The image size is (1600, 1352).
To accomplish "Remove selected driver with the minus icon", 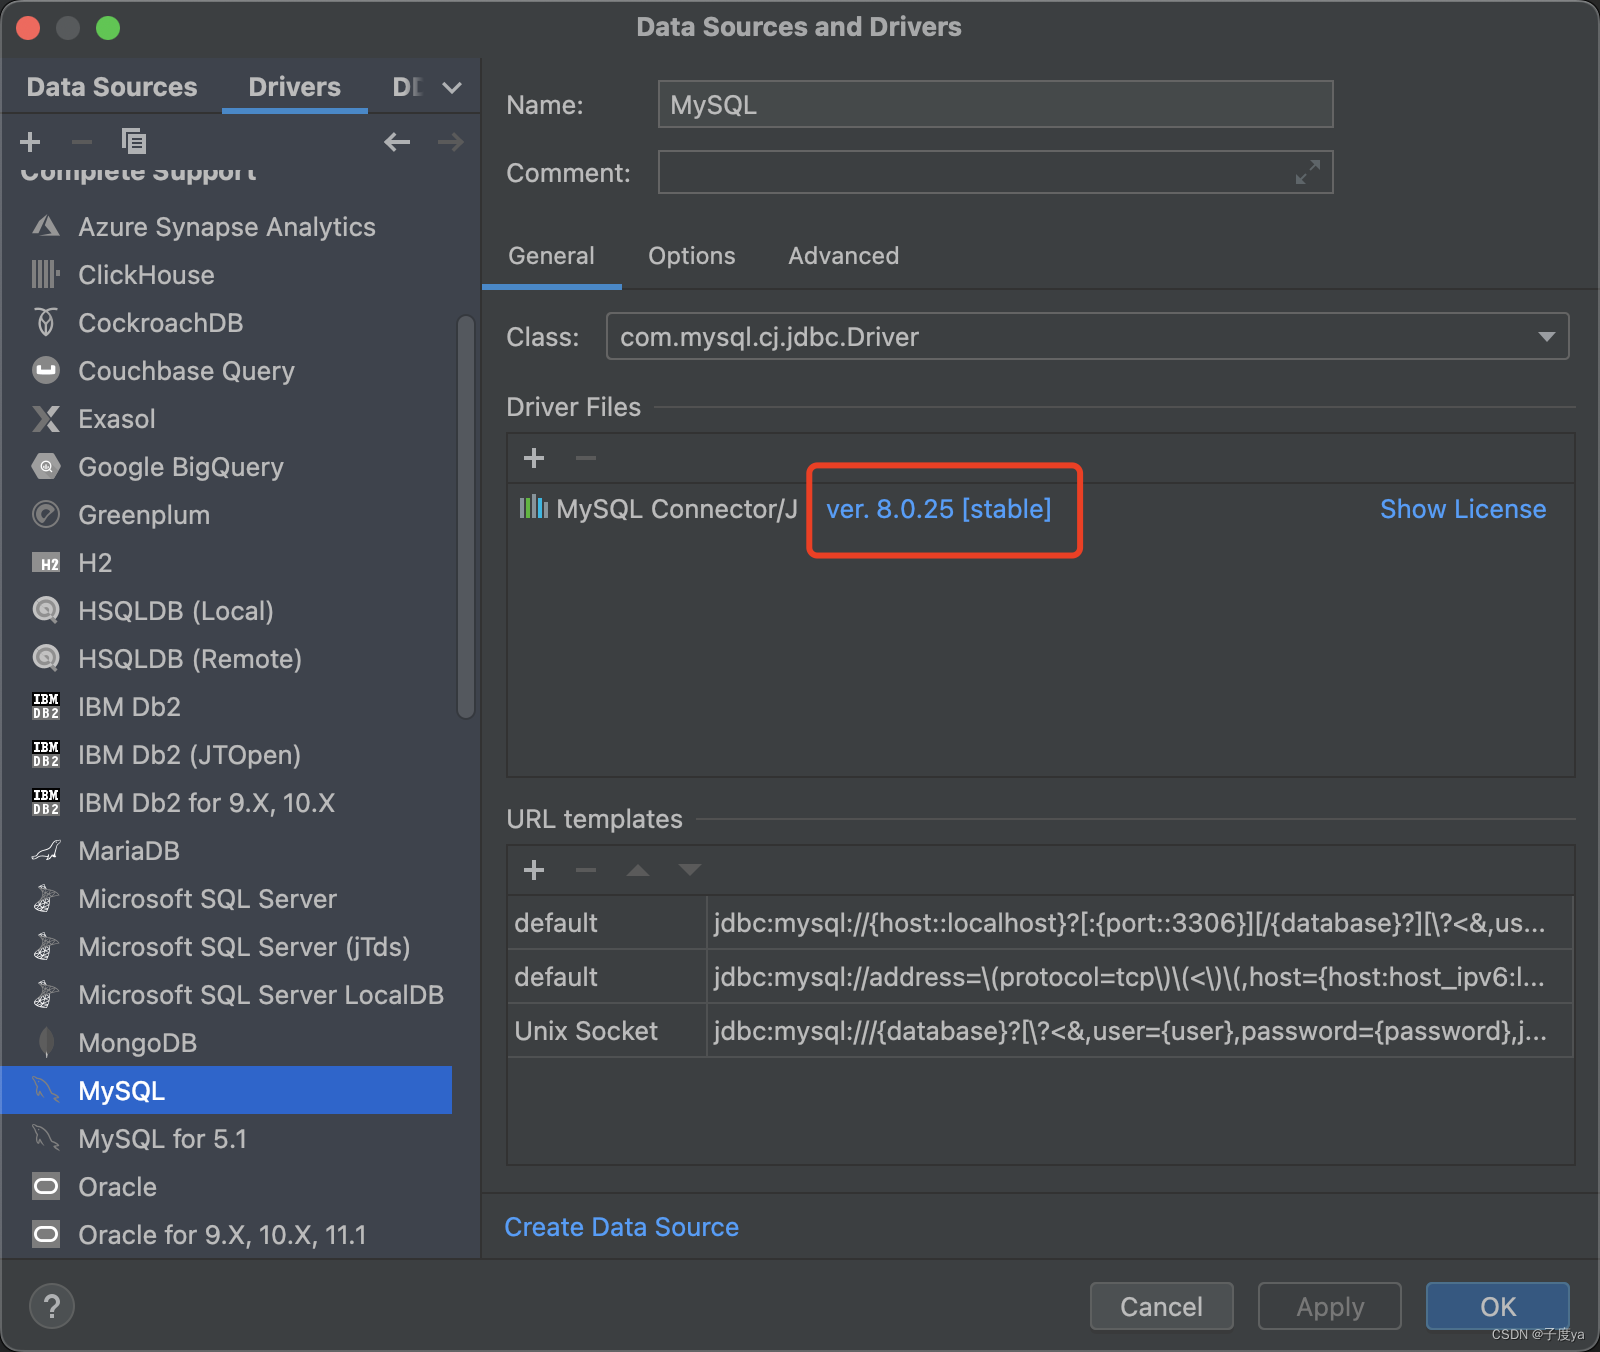I will point(82,141).
